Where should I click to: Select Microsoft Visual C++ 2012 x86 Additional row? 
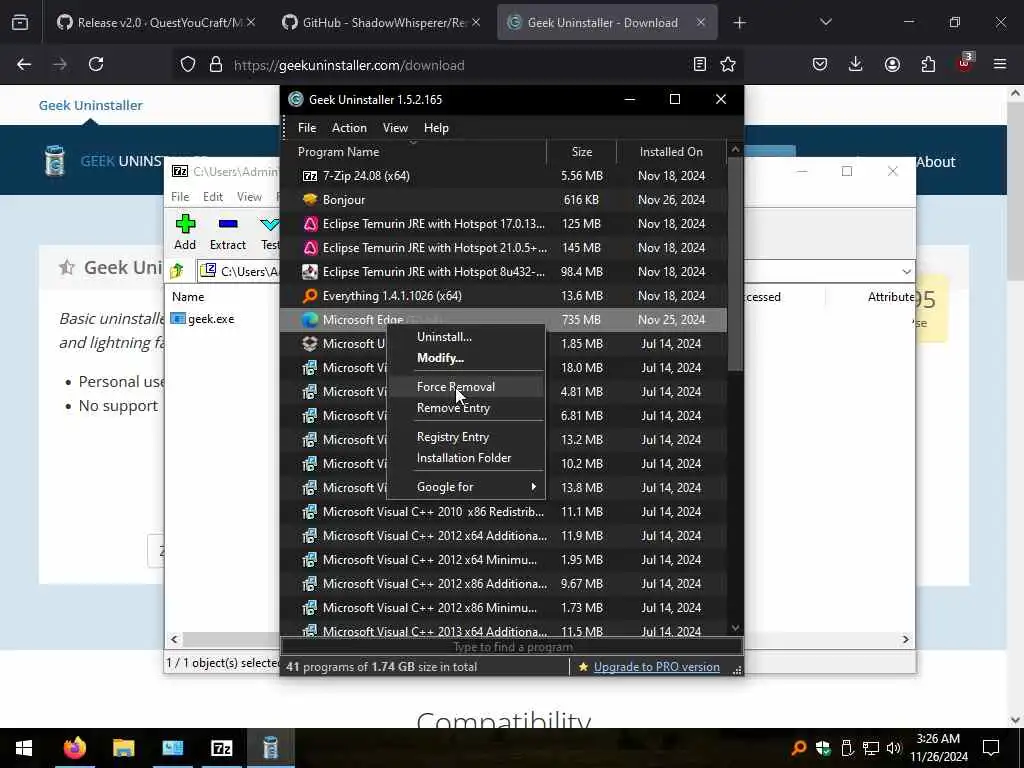(x=504, y=584)
